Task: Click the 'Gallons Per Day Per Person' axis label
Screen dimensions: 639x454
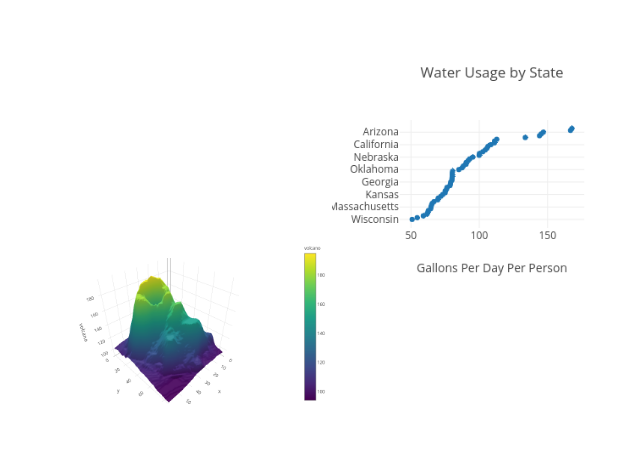Action: 491,268
